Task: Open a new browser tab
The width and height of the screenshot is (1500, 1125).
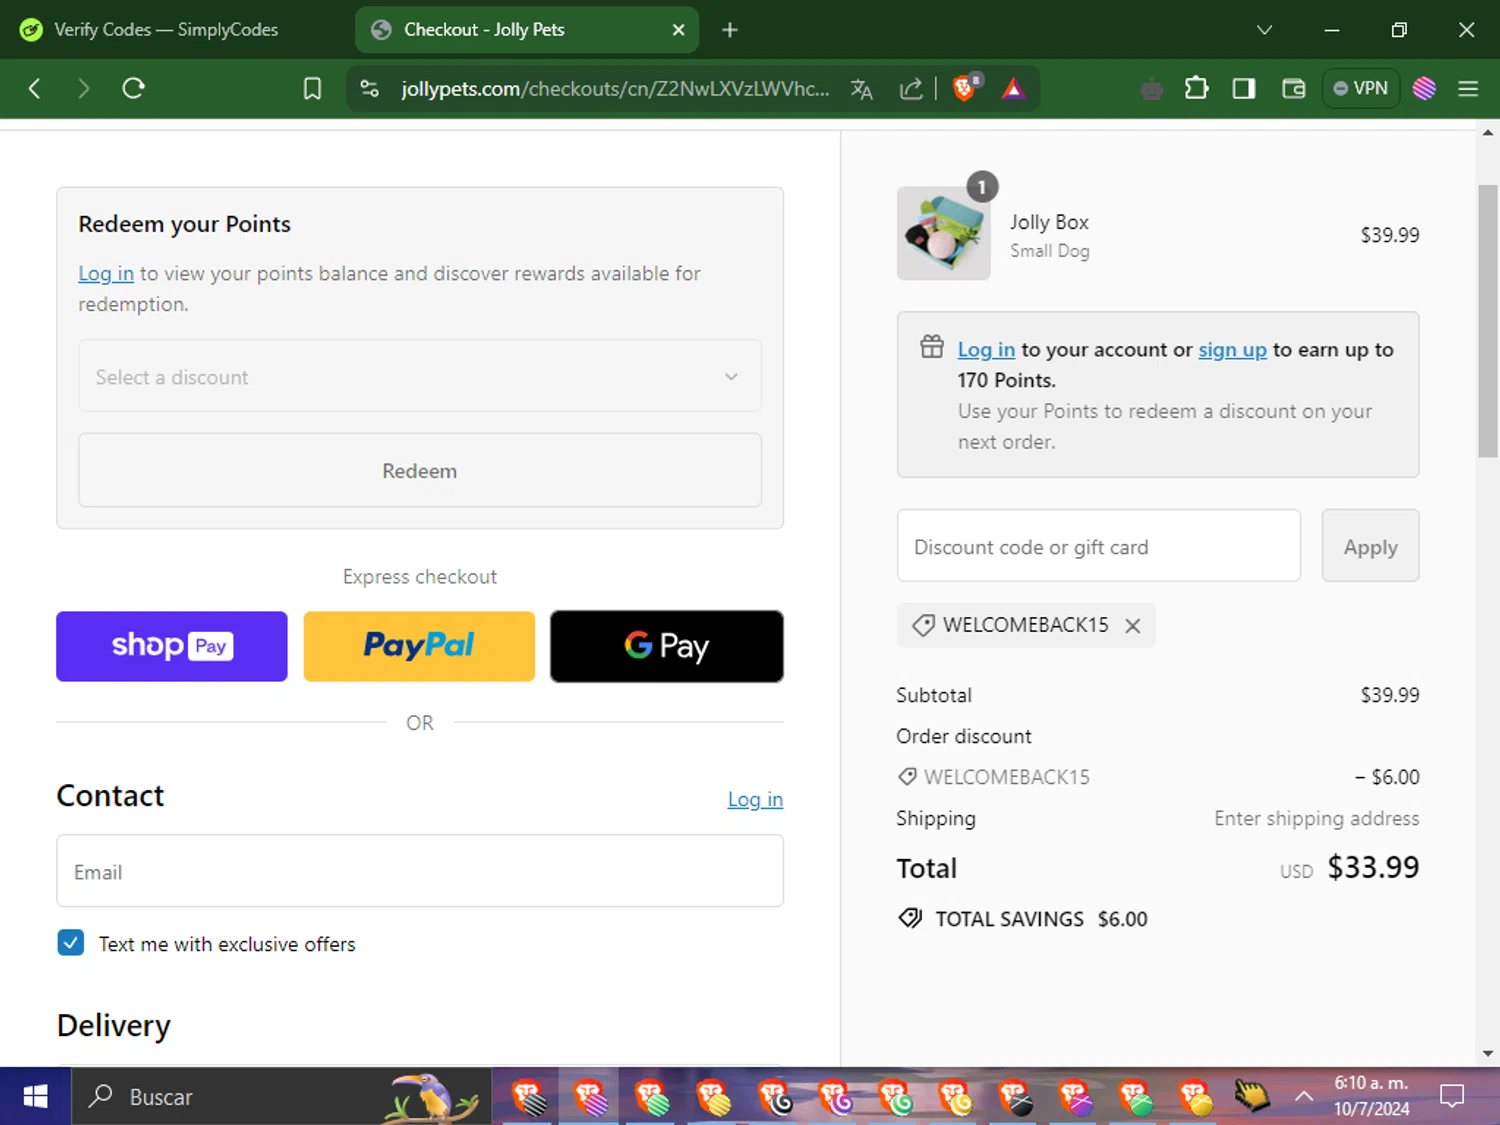Action: pyautogui.click(x=730, y=30)
